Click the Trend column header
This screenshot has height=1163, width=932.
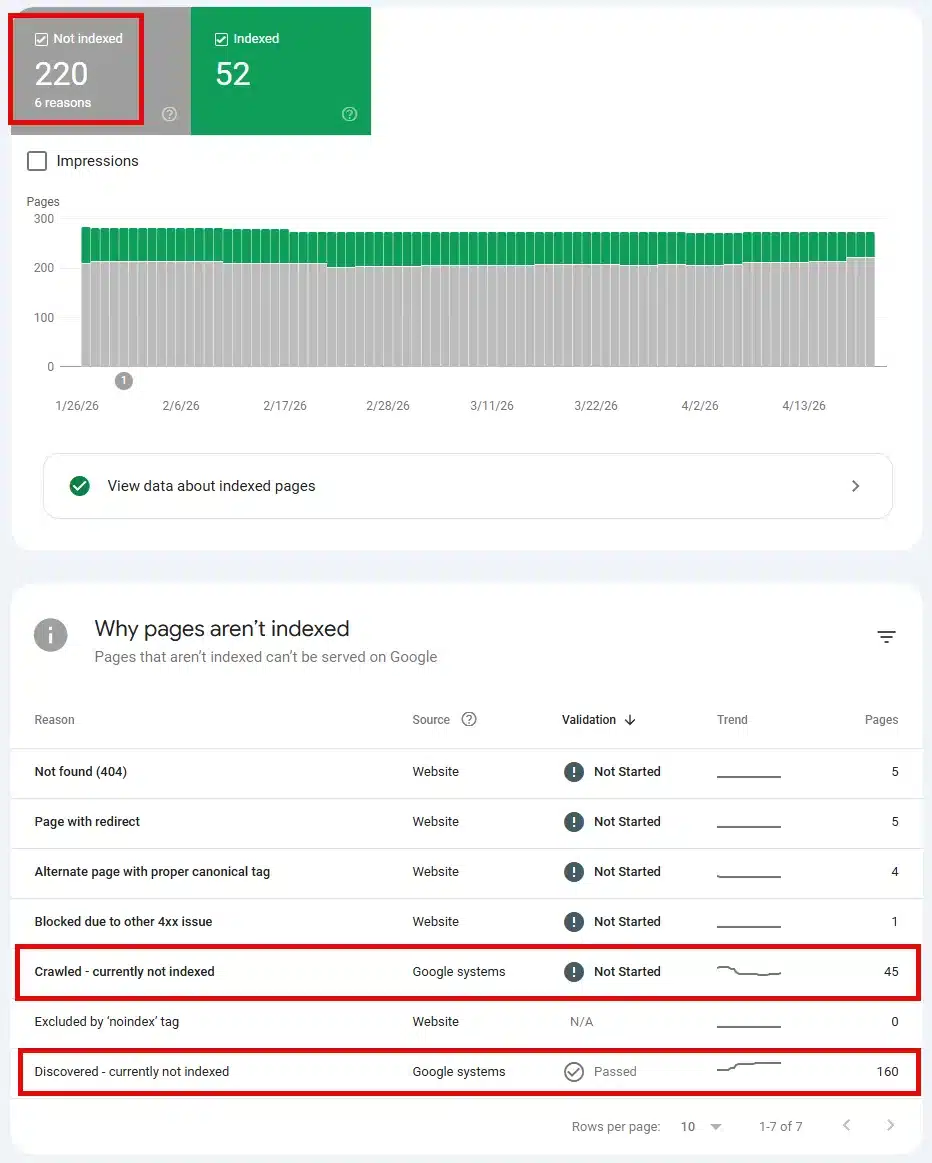(x=732, y=719)
